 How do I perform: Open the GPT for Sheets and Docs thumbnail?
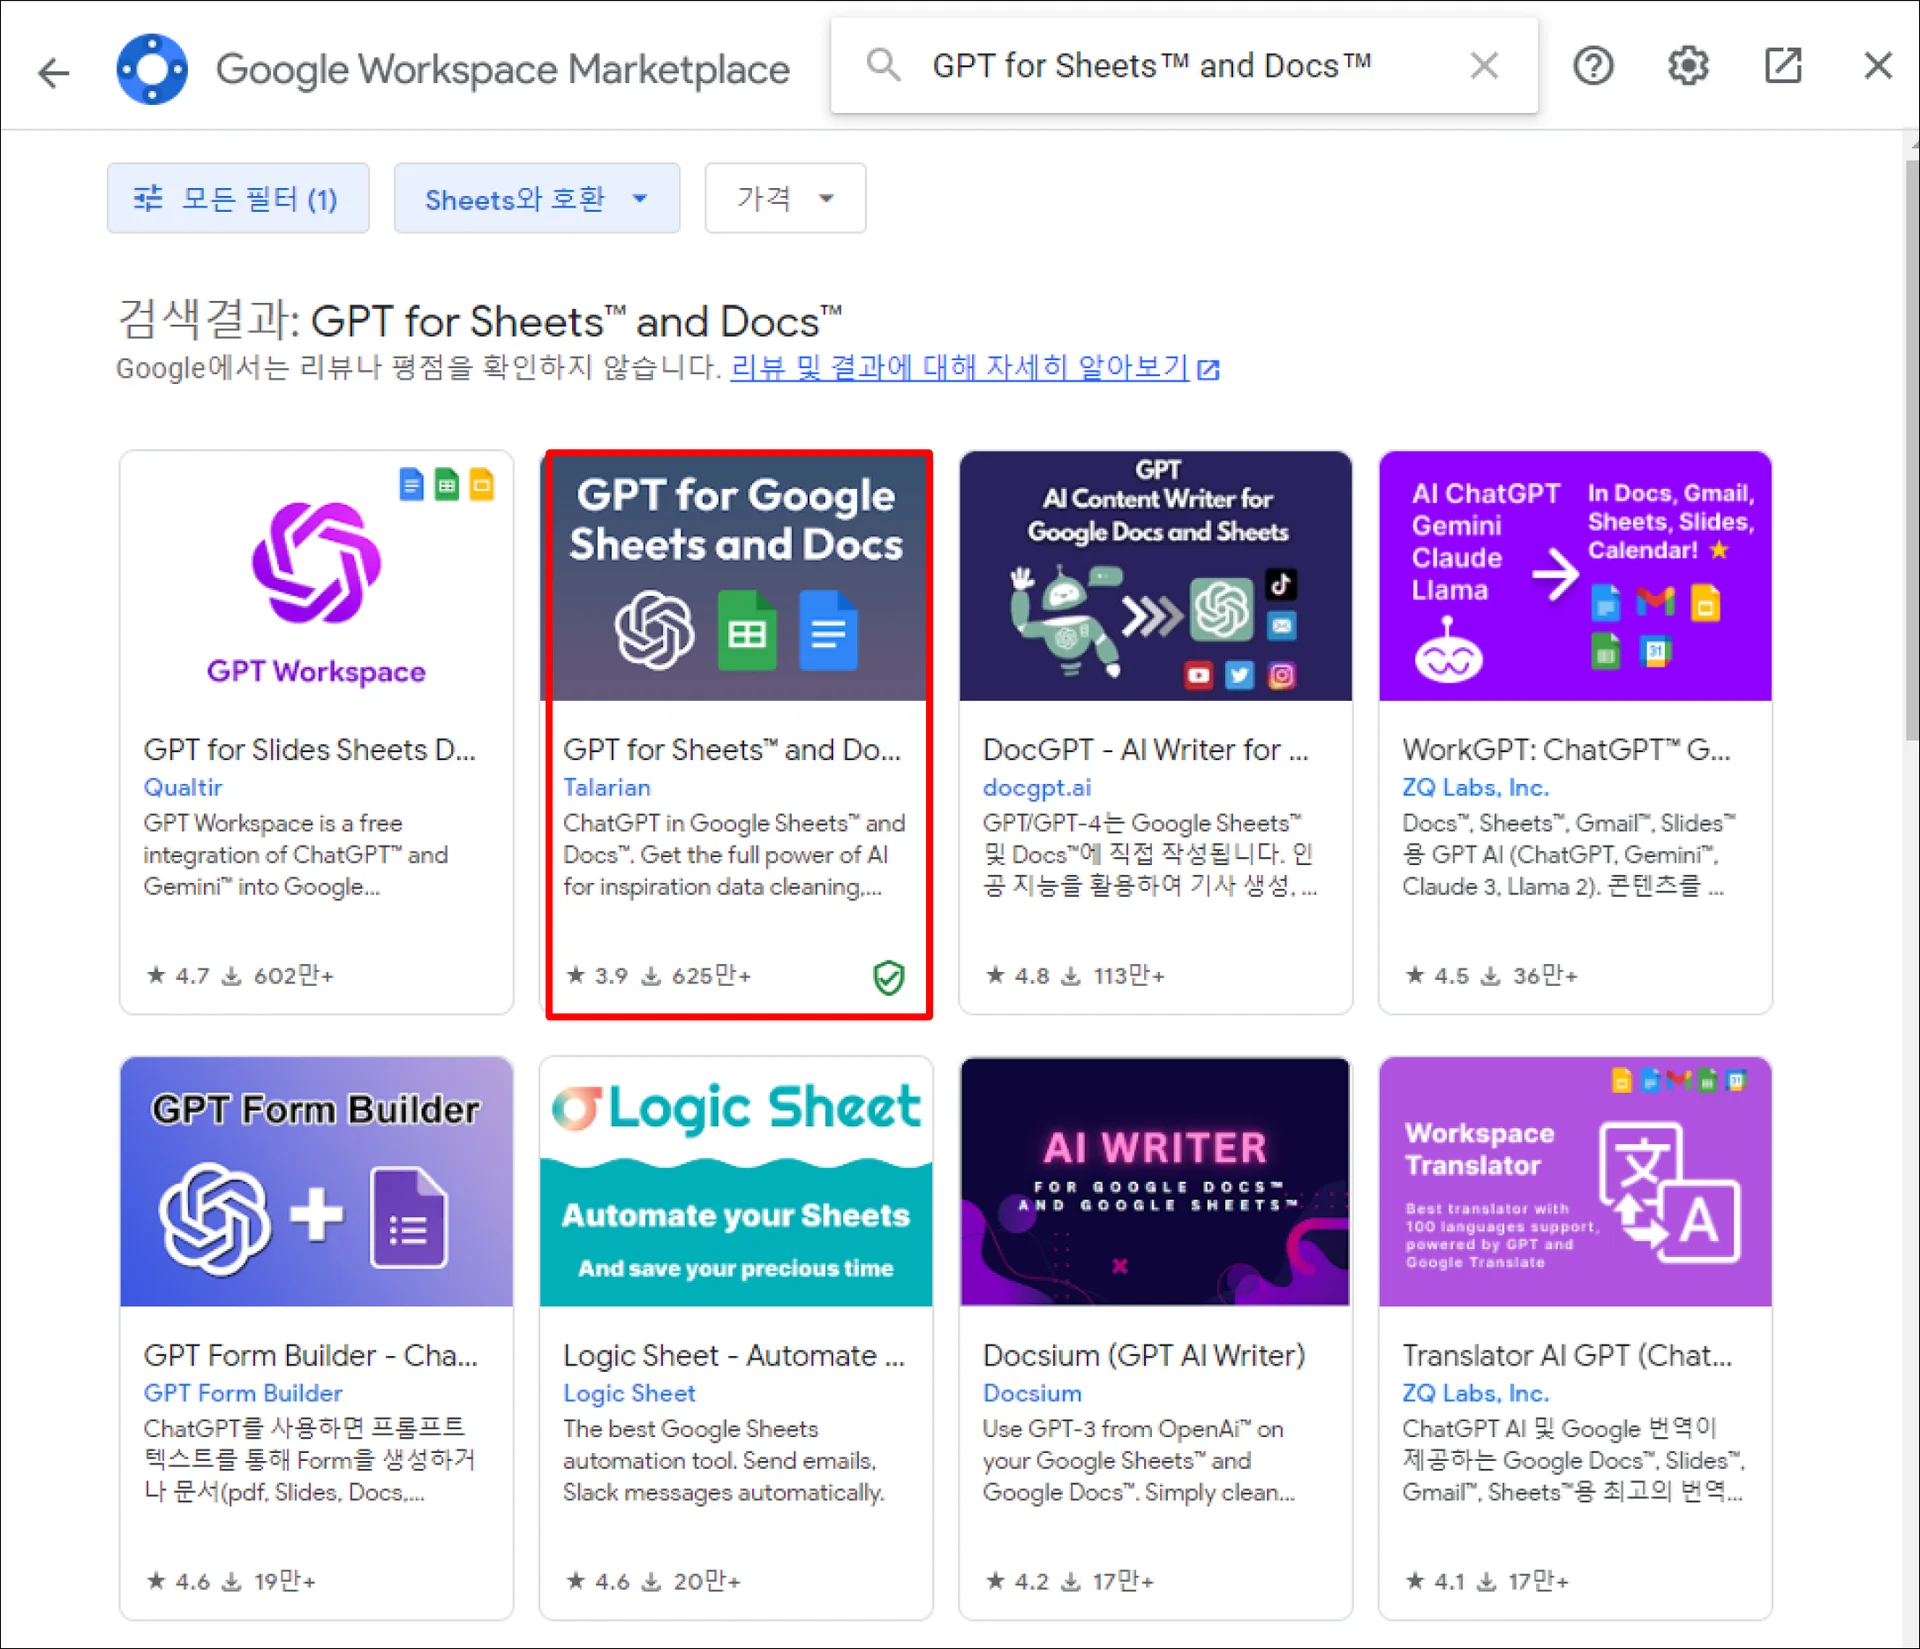pyautogui.click(x=736, y=577)
